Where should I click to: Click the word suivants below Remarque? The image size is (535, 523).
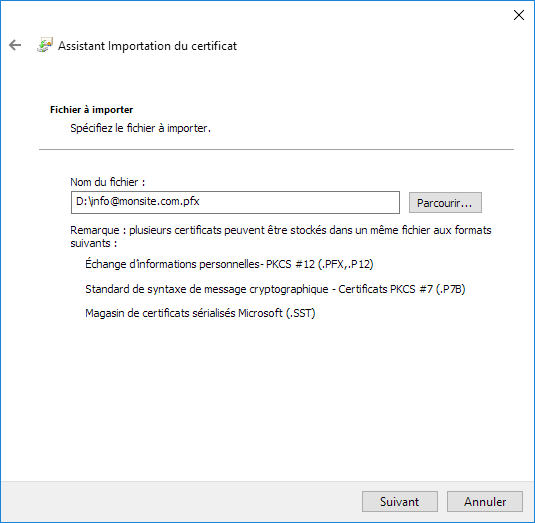(x=90, y=243)
